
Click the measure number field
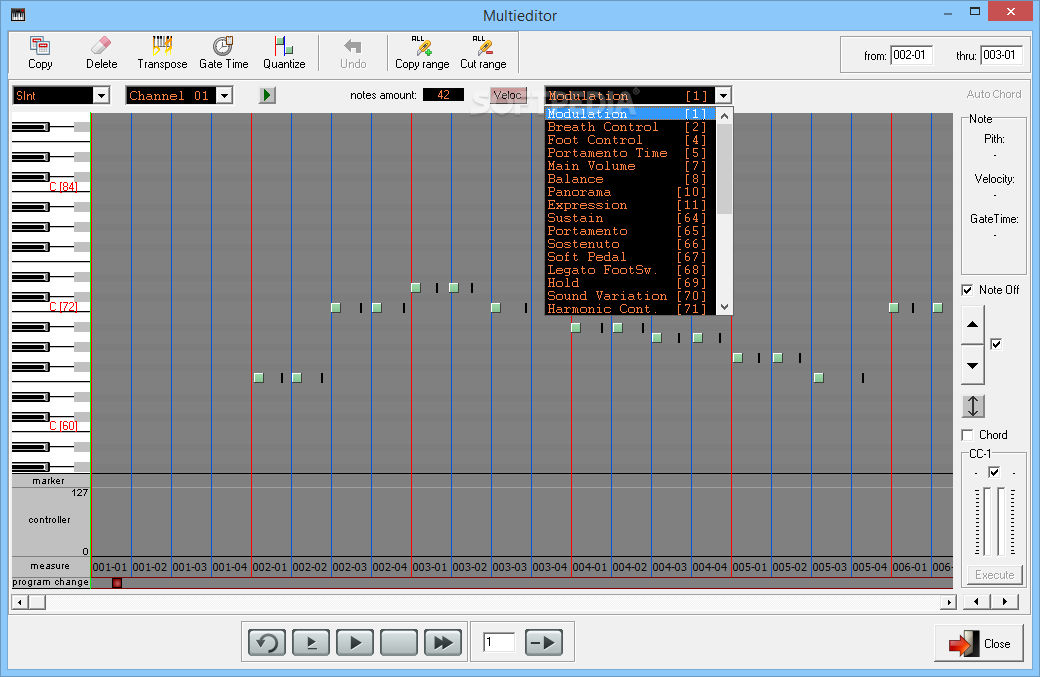pyautogui.click(x=499, y=642)
